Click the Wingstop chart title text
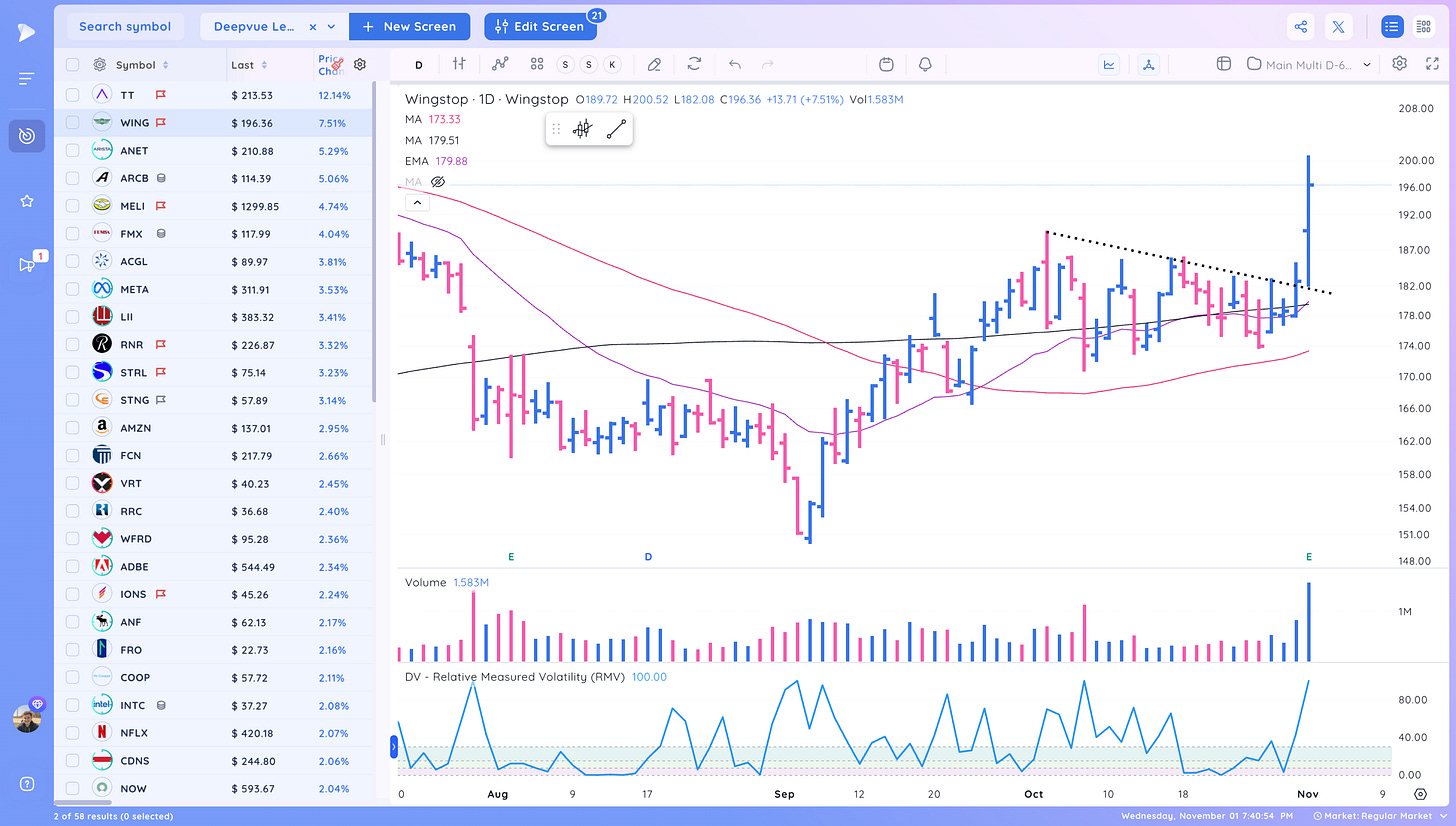 pyautogui.click(x=486, y=99)
